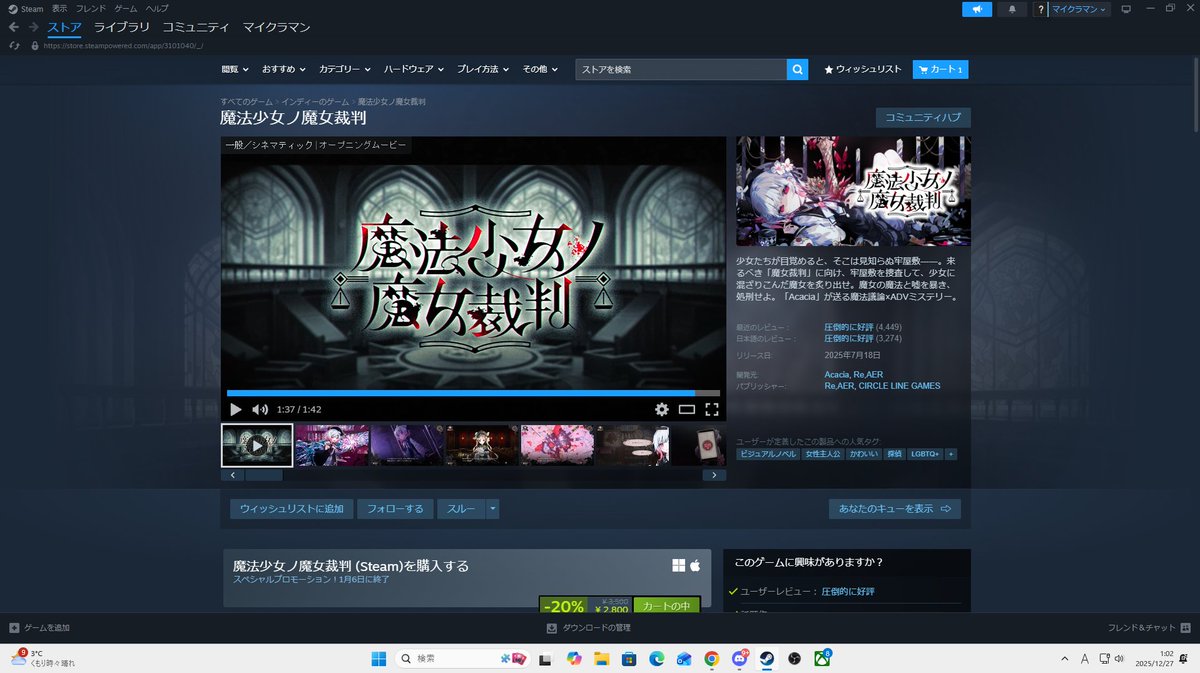Click the thumbnail strip scrollbar handle
Image resolution: width=1200 pixels, height=673 pixels.
(265, 475)
